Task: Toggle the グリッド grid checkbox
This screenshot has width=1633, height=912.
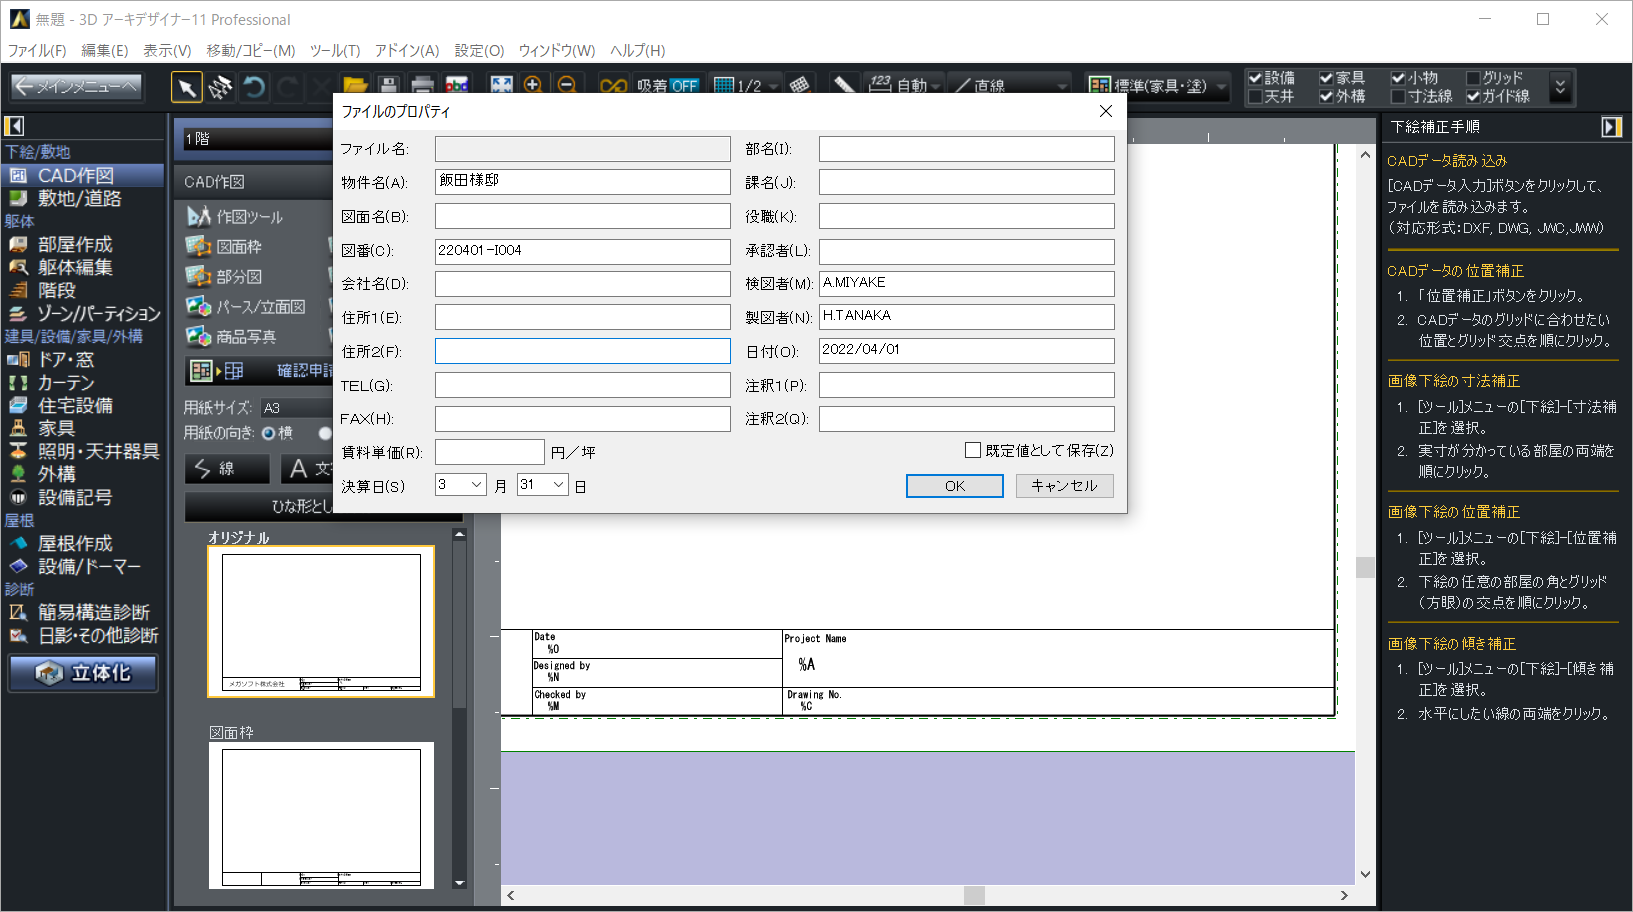Action: point(1473,78)
